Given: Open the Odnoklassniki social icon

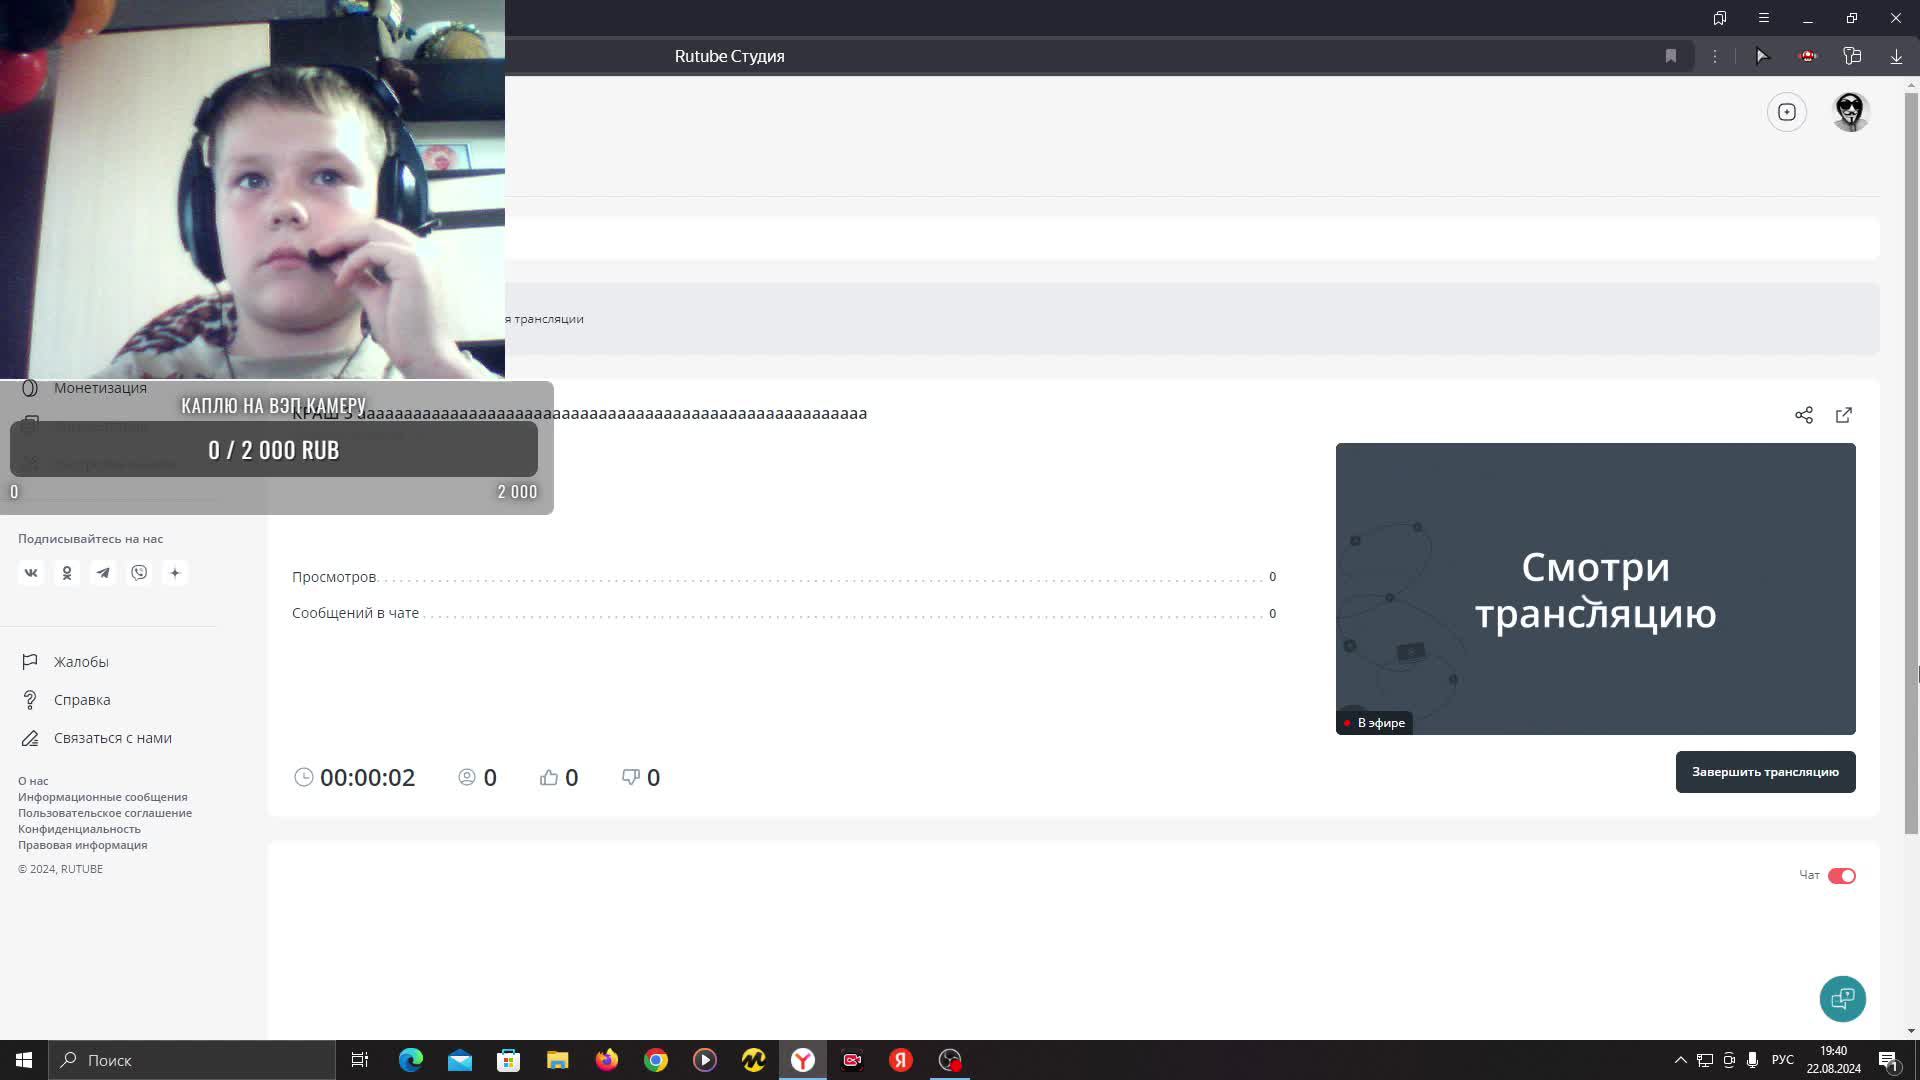Looking at the screenshot, I should 67,573.
